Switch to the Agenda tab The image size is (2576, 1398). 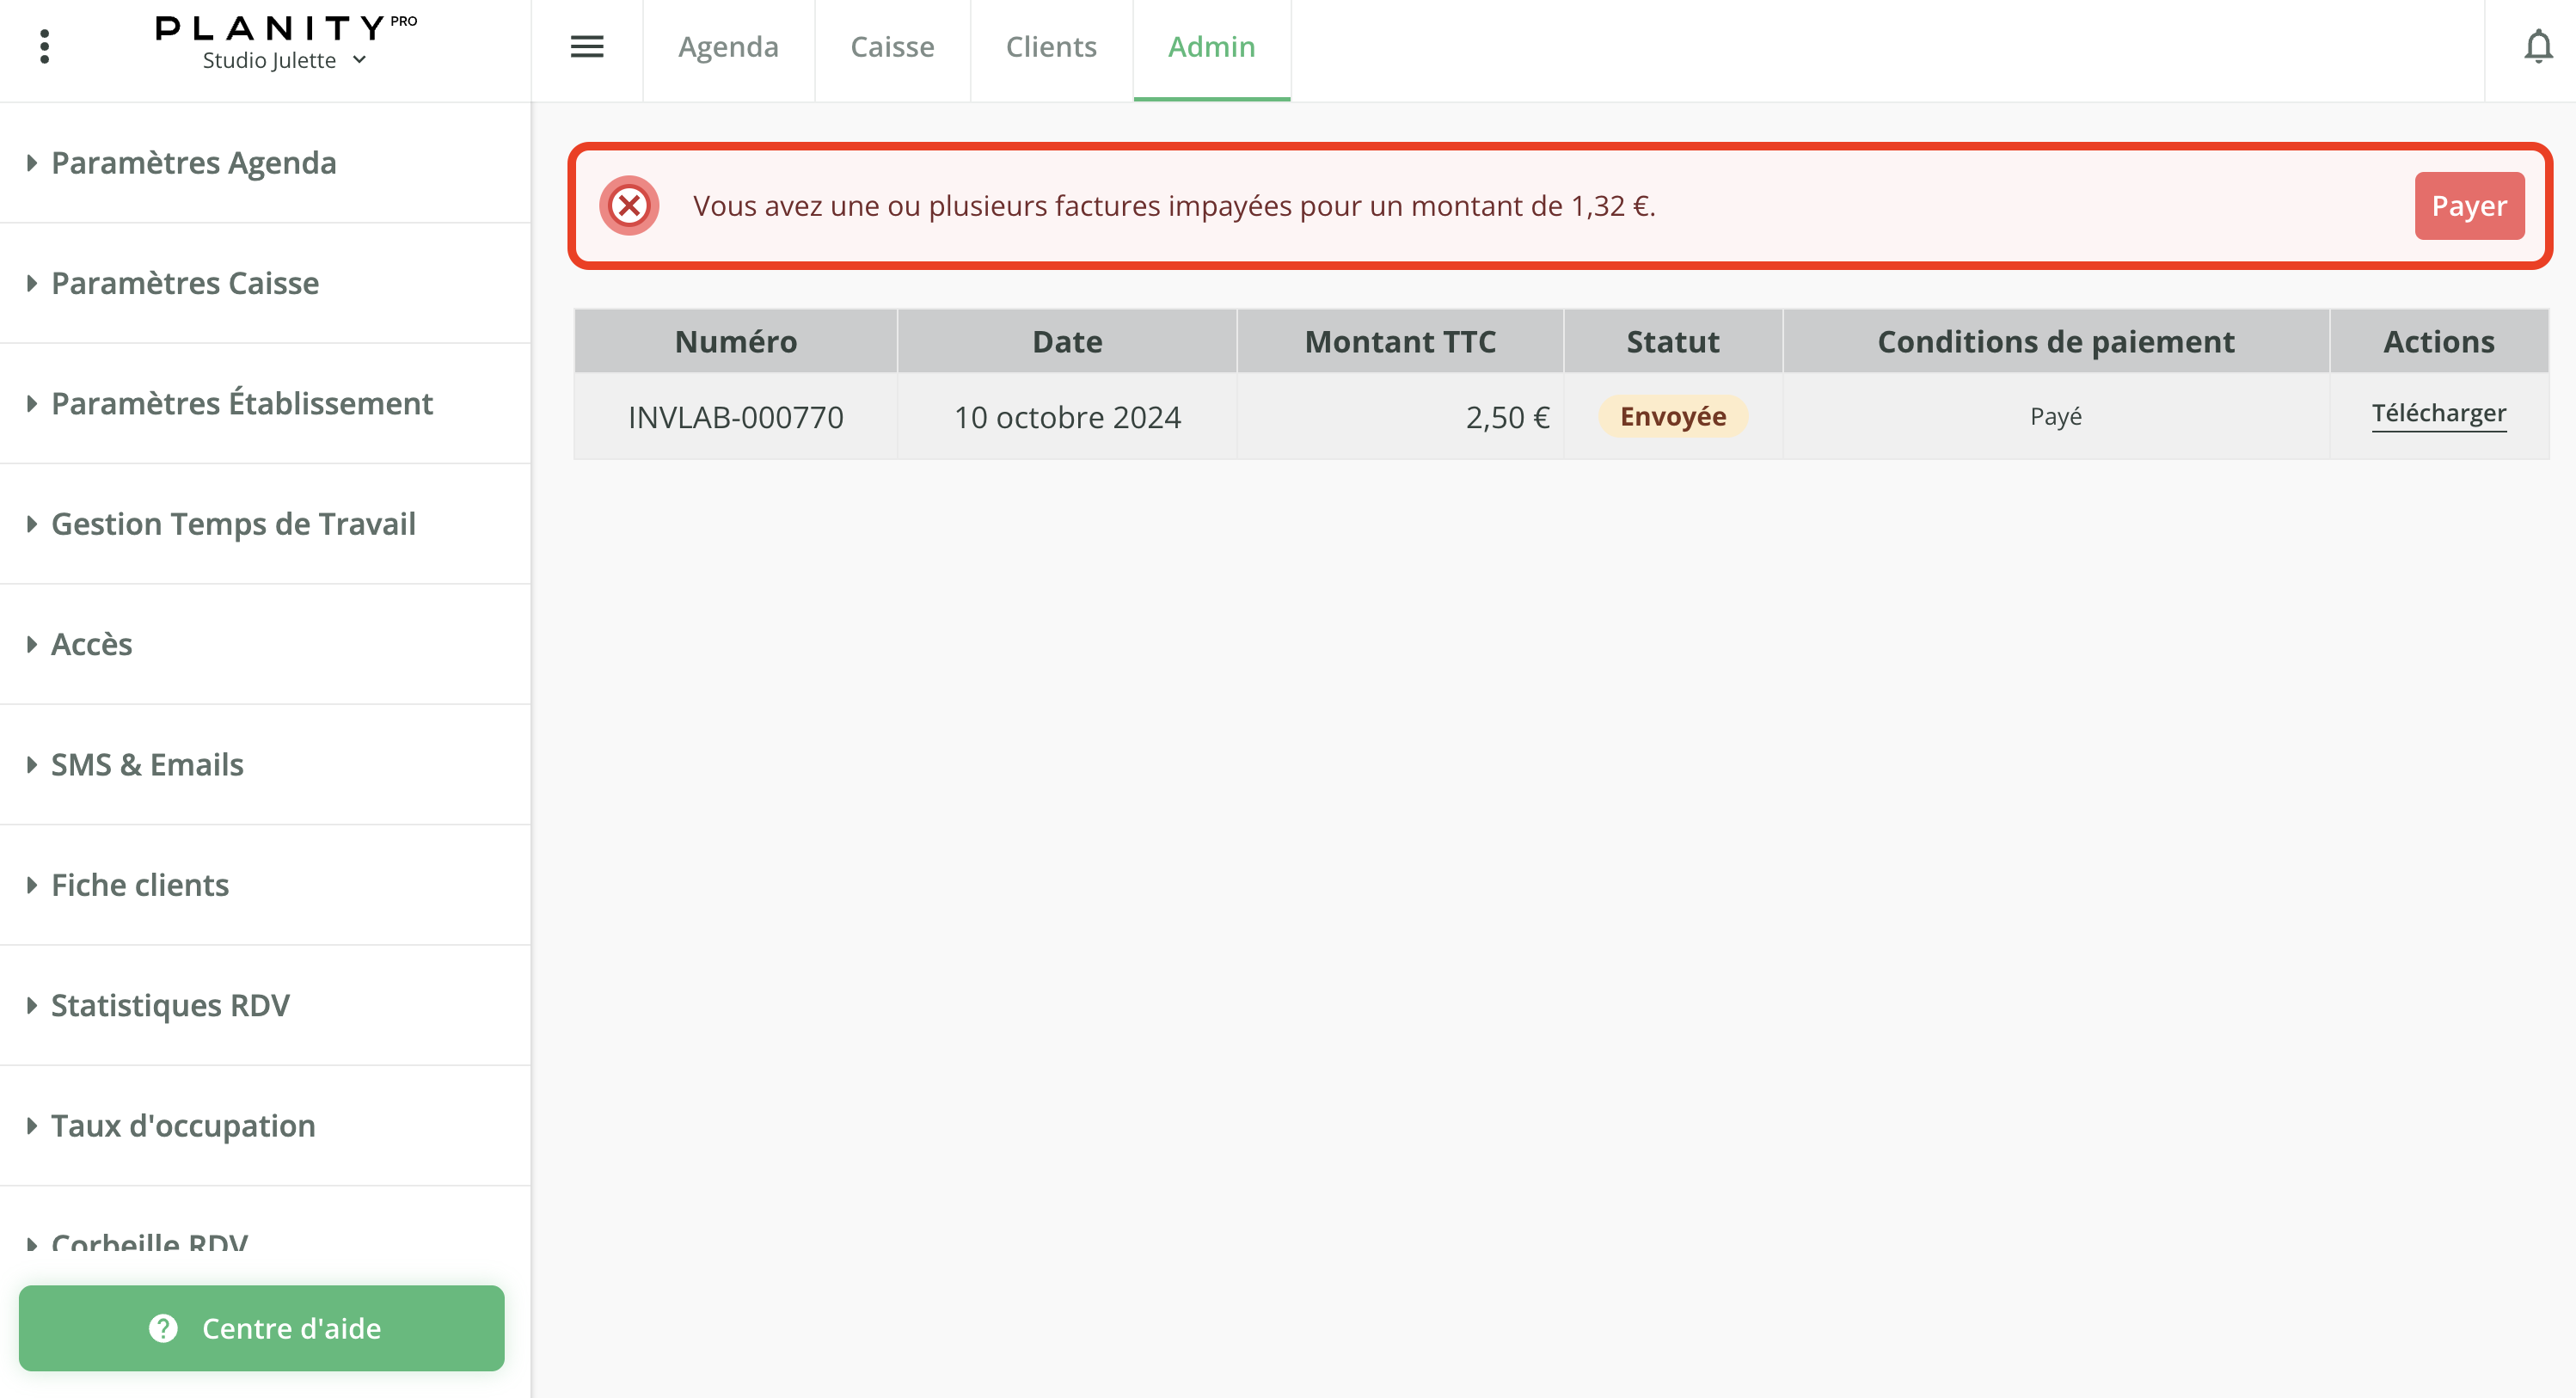[x=728, y=47]
